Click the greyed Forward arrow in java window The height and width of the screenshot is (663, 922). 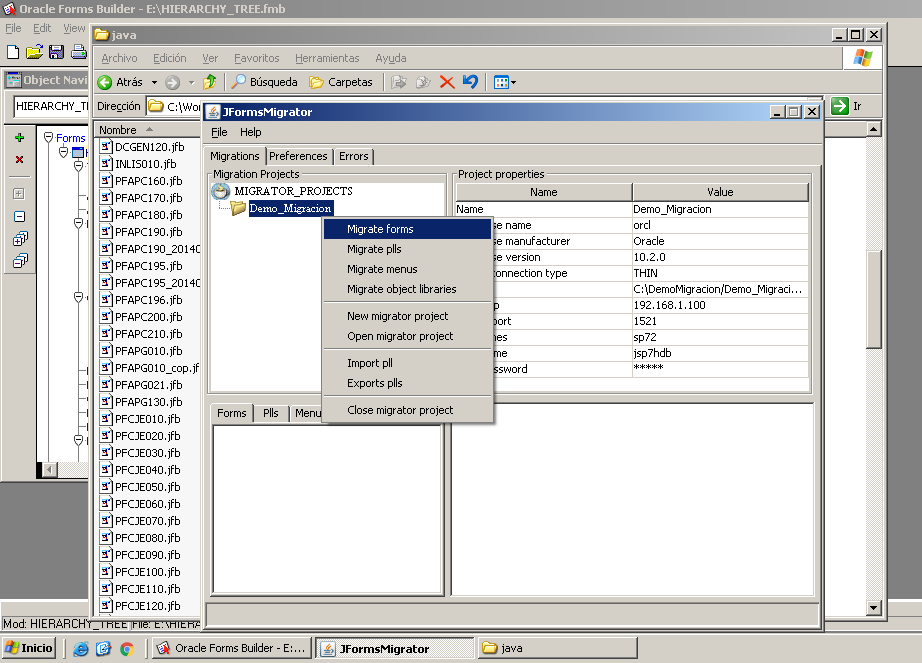pyautogui.click(x=172, y=82)
